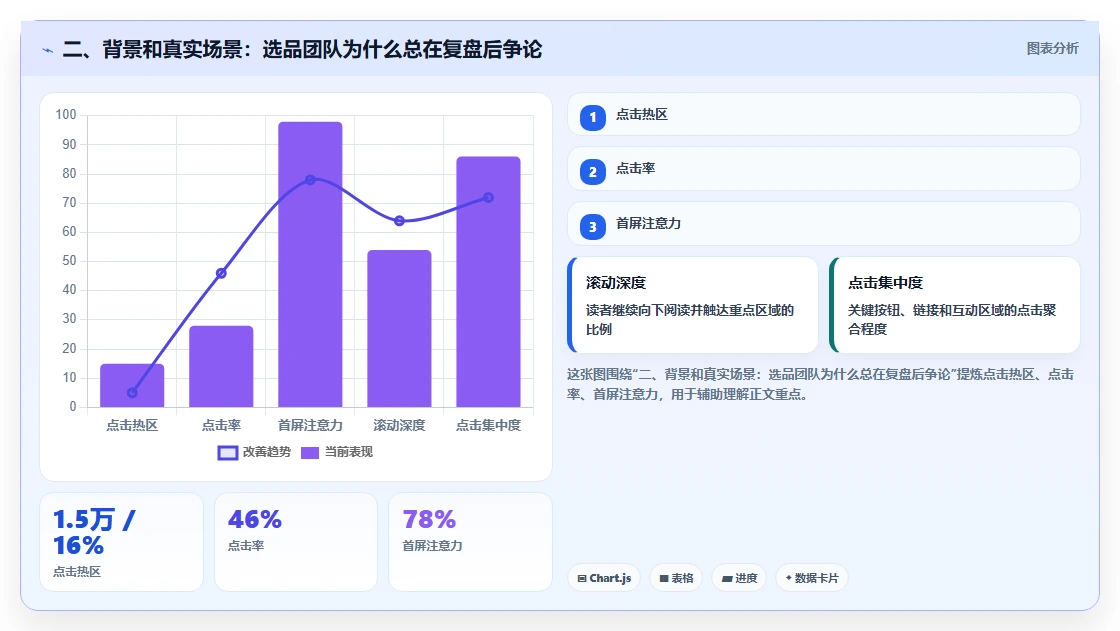The width and height of the screenshot is (1120, 631).
Task: Open the 点击集中度 description card
Action: [955, 305]
